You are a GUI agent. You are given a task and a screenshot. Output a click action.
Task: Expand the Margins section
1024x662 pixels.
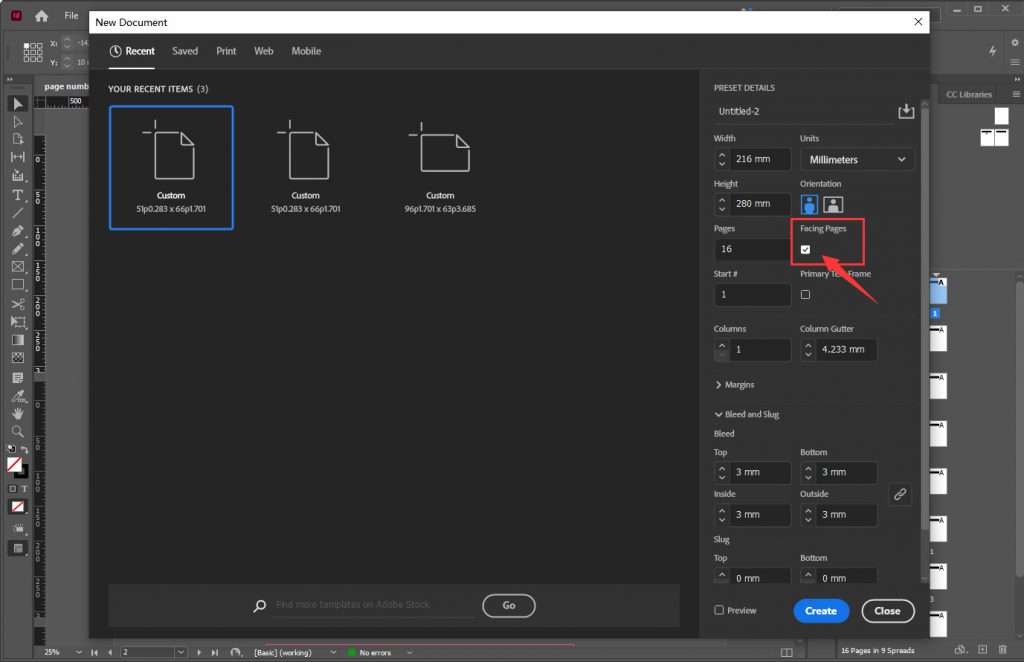[x=735, y=385]
